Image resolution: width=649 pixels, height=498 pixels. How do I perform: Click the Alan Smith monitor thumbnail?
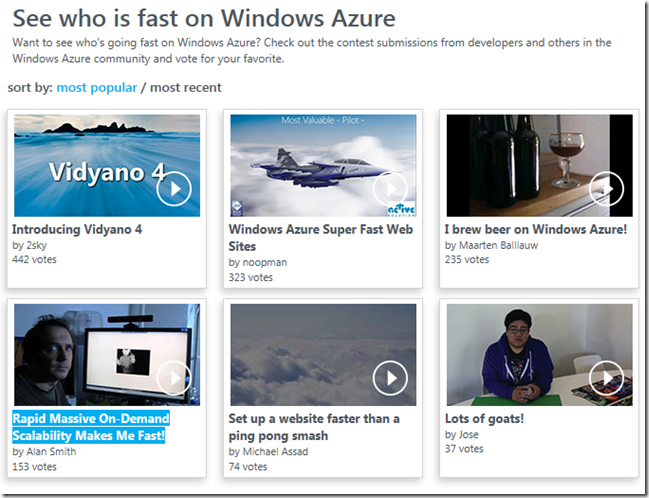coord(107,355)
